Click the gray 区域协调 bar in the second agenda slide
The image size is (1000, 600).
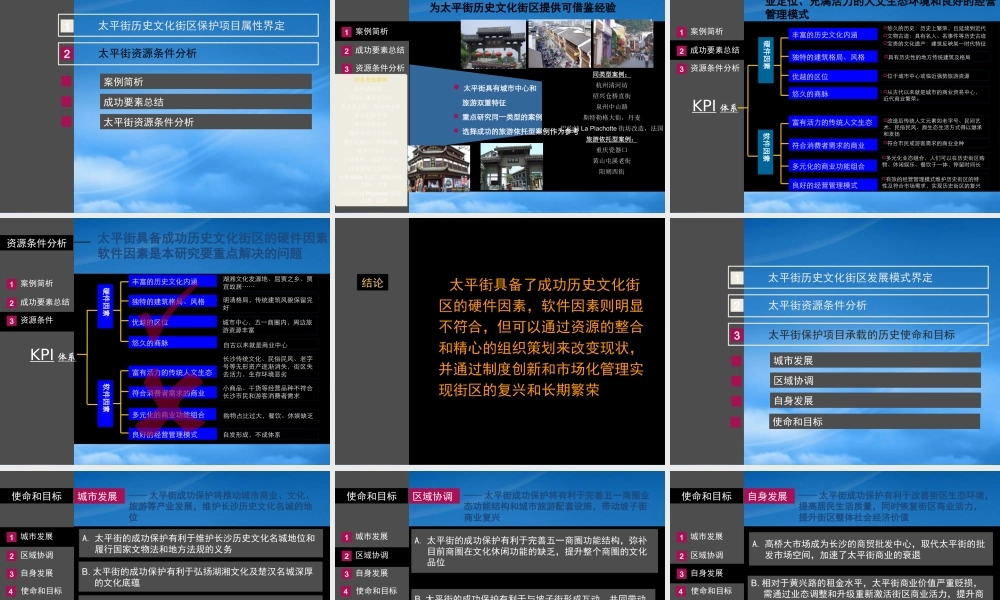875,381
